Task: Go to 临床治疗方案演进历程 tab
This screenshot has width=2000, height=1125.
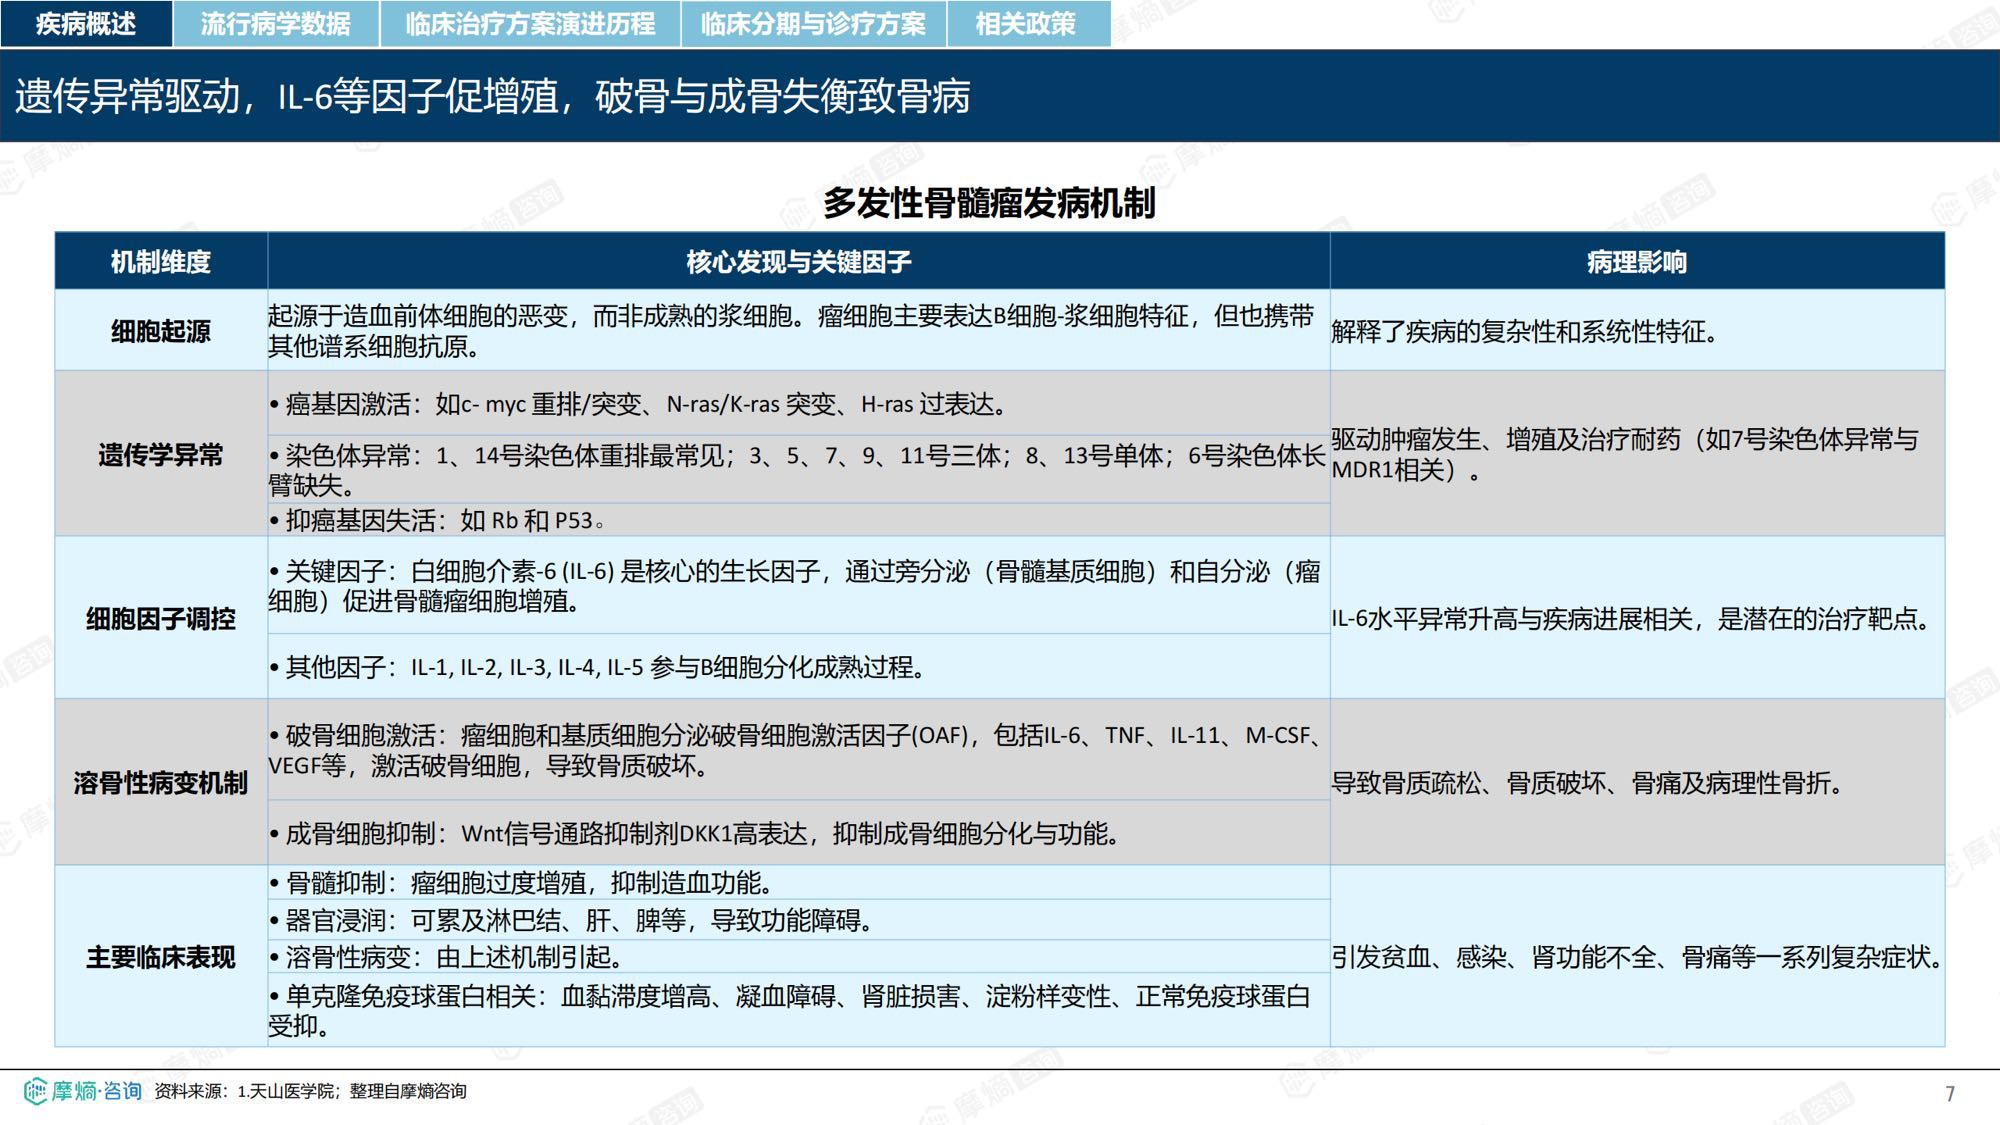Action: click(x=530, y=23)
